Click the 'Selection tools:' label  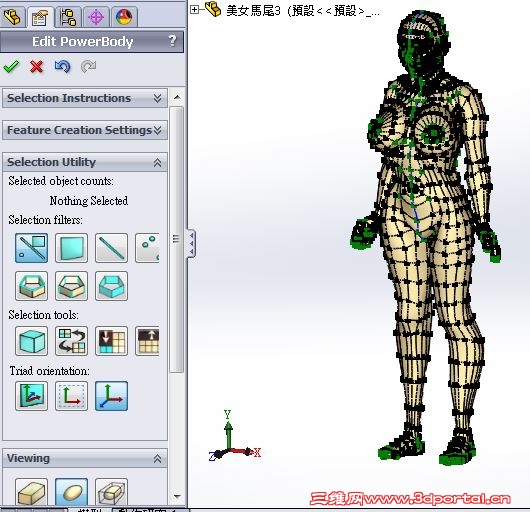coord(43,315)
